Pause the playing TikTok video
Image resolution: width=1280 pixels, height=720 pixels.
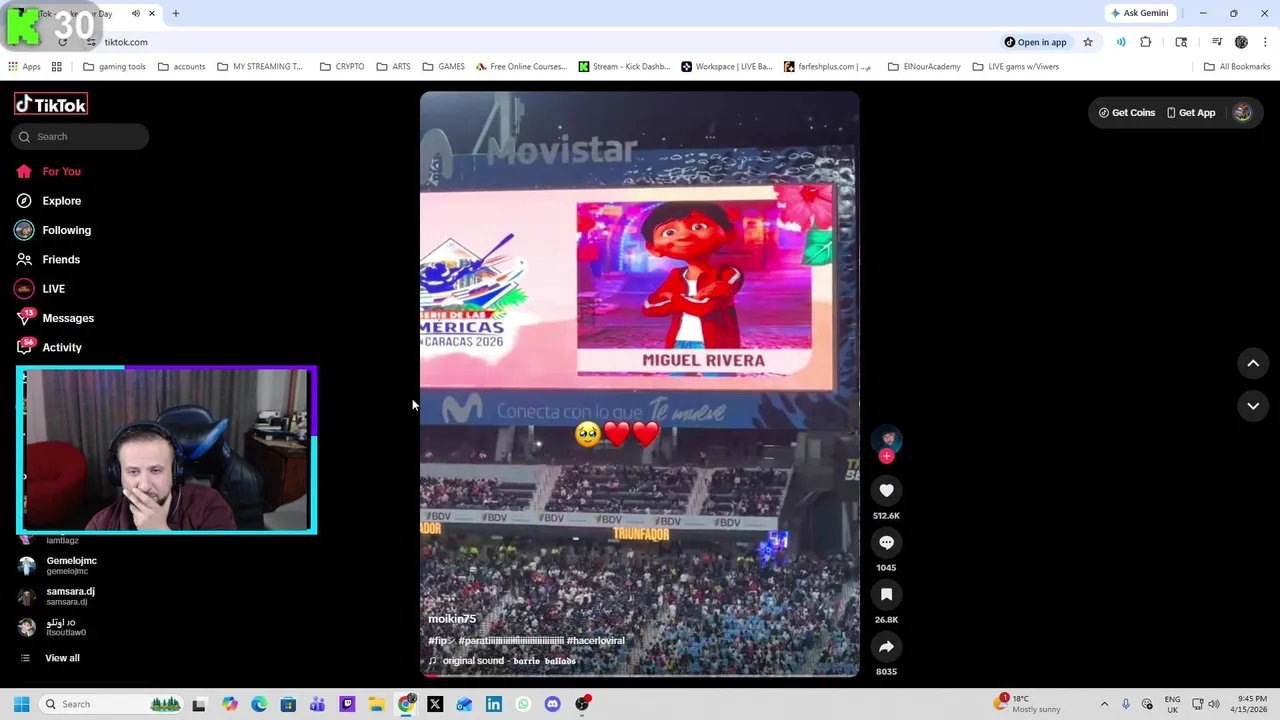click(x=640, y=385)
